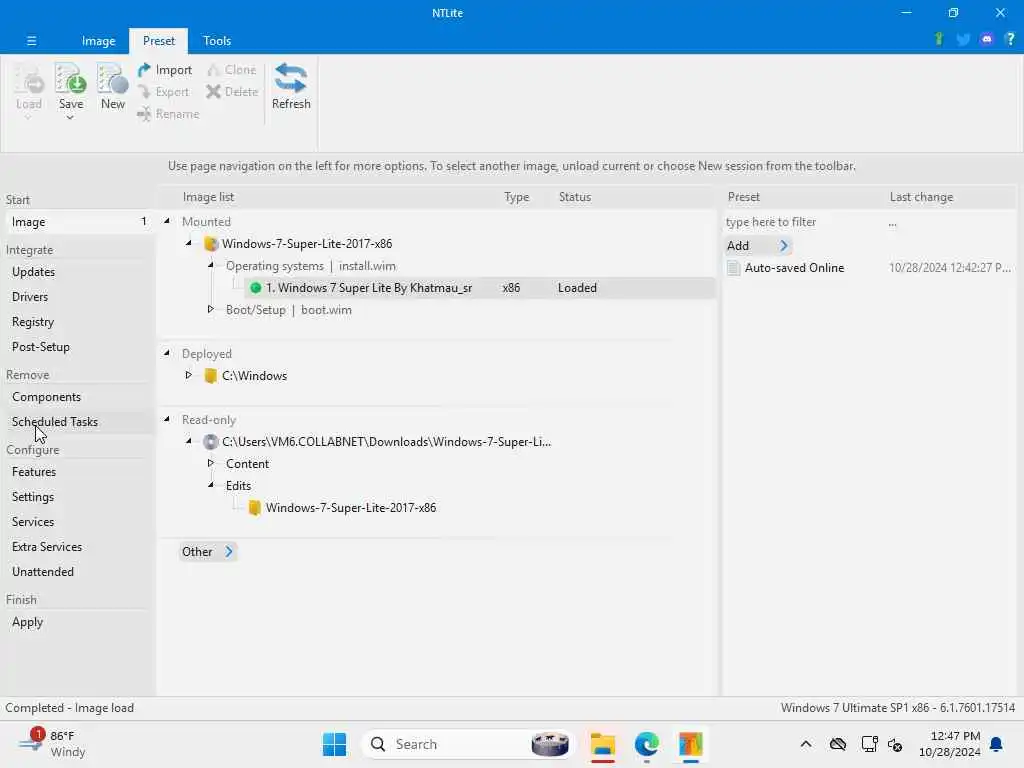1024x768 pixels.
Task: Collapse the Edits node
Action: (x=211, y=485)
